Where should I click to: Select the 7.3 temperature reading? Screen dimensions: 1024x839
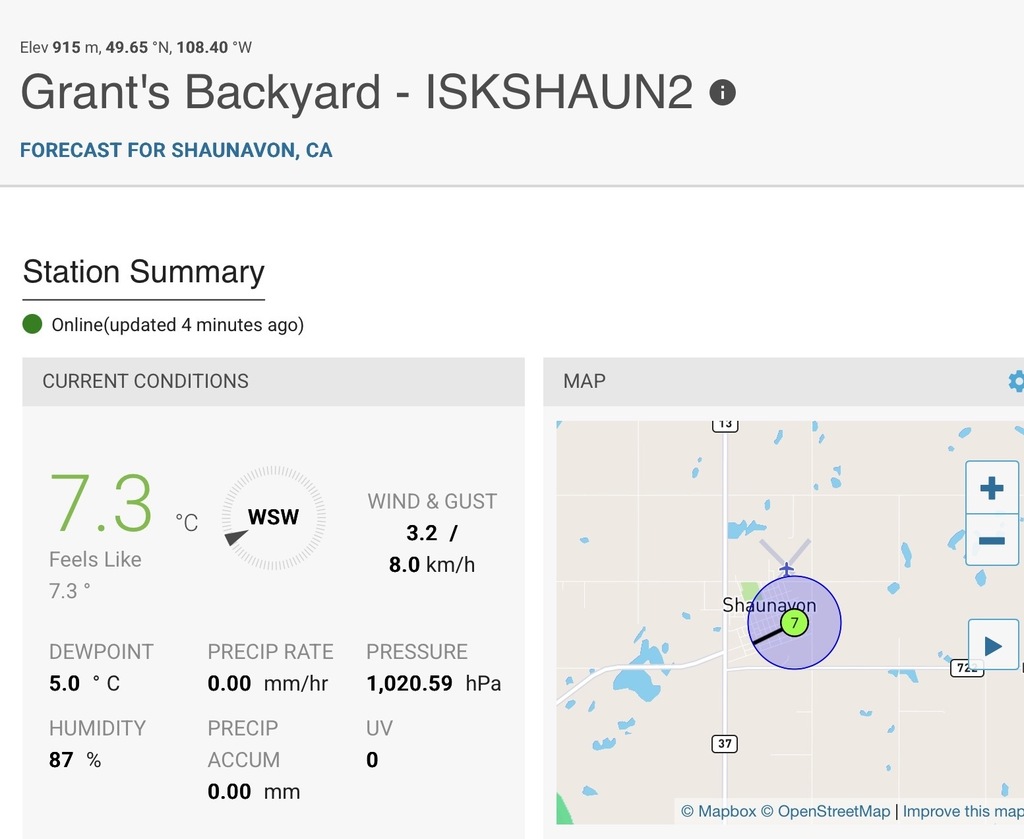click(101, 503)
